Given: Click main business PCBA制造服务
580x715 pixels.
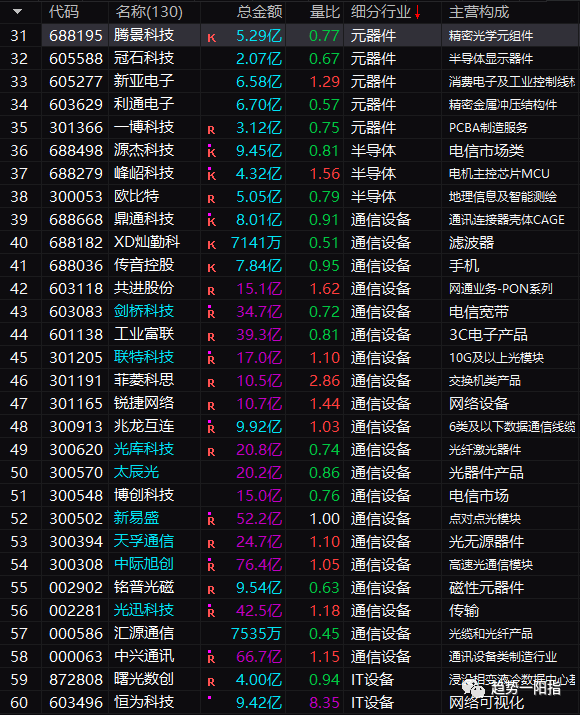Looking at the screenshot, I should click(x=488, y=128).
